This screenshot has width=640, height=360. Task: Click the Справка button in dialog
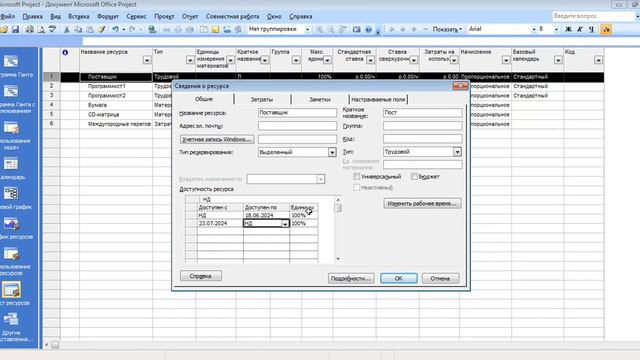[x=201, y=276]
